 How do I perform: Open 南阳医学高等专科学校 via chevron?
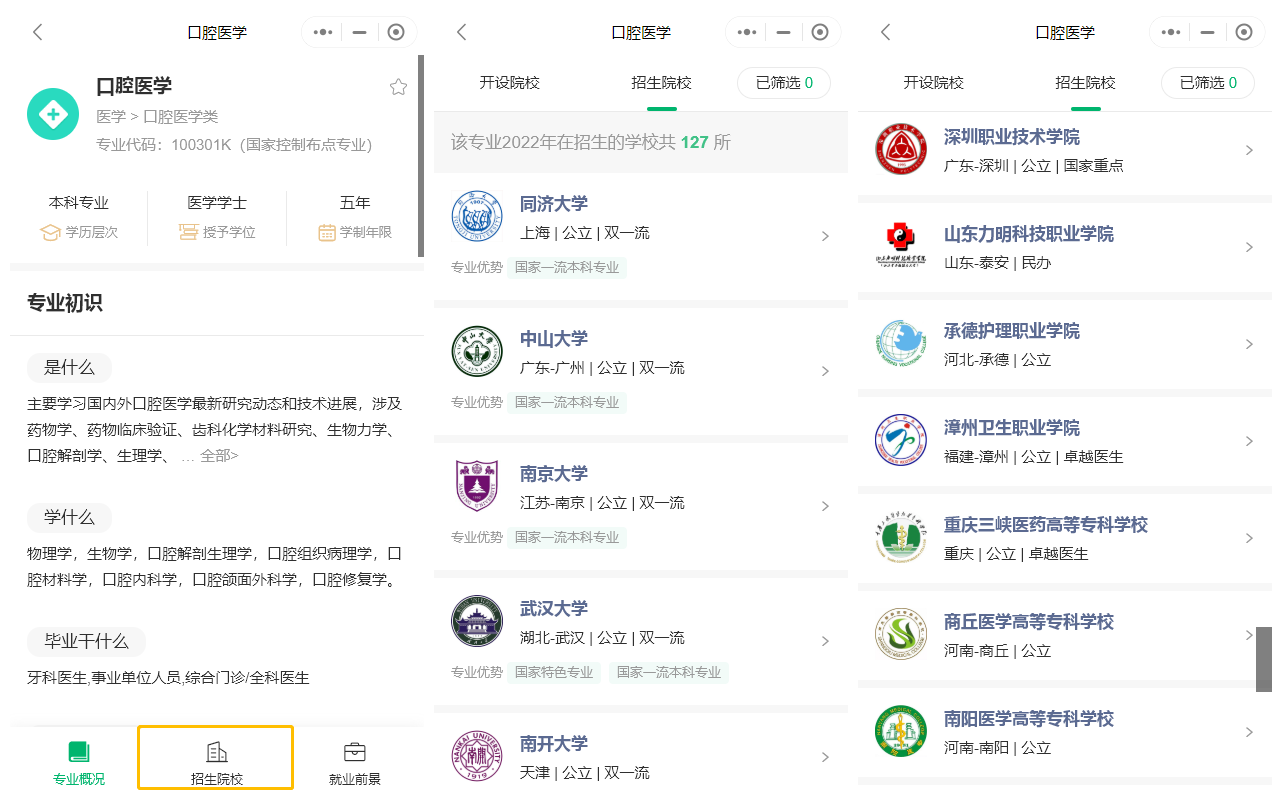point(1249,732)
